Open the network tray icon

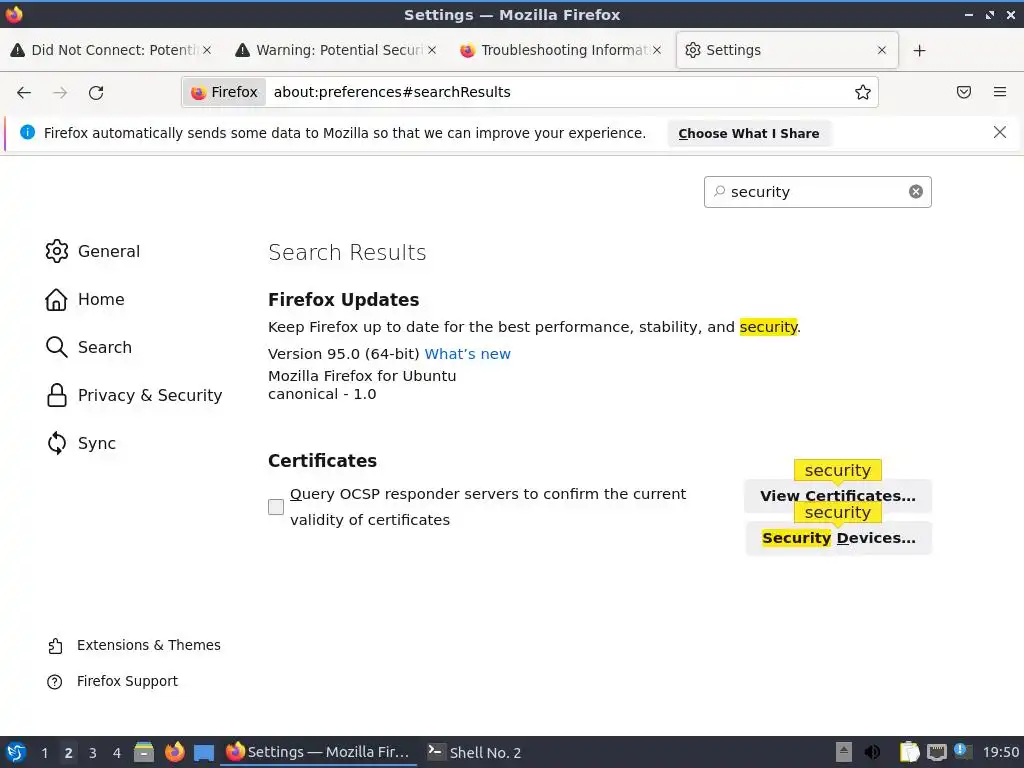[936, 752]
